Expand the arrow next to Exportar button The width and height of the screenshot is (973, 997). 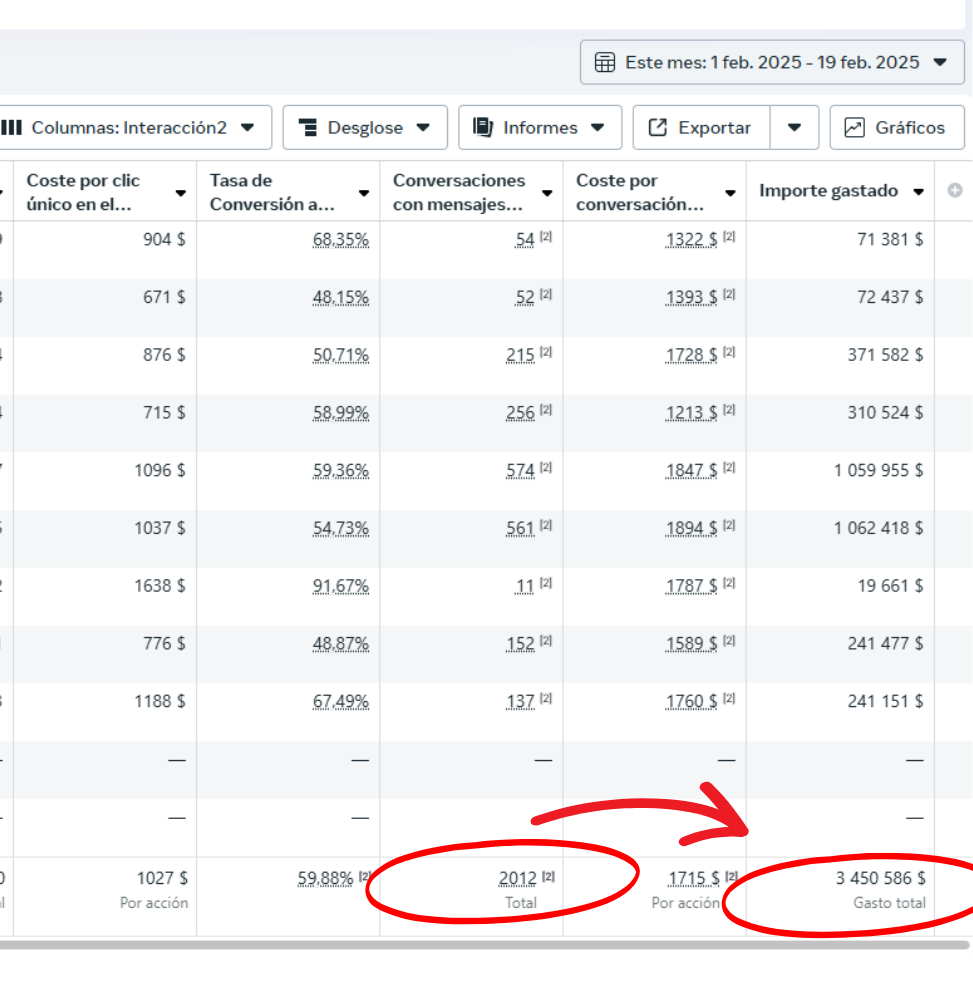(794, 128)
